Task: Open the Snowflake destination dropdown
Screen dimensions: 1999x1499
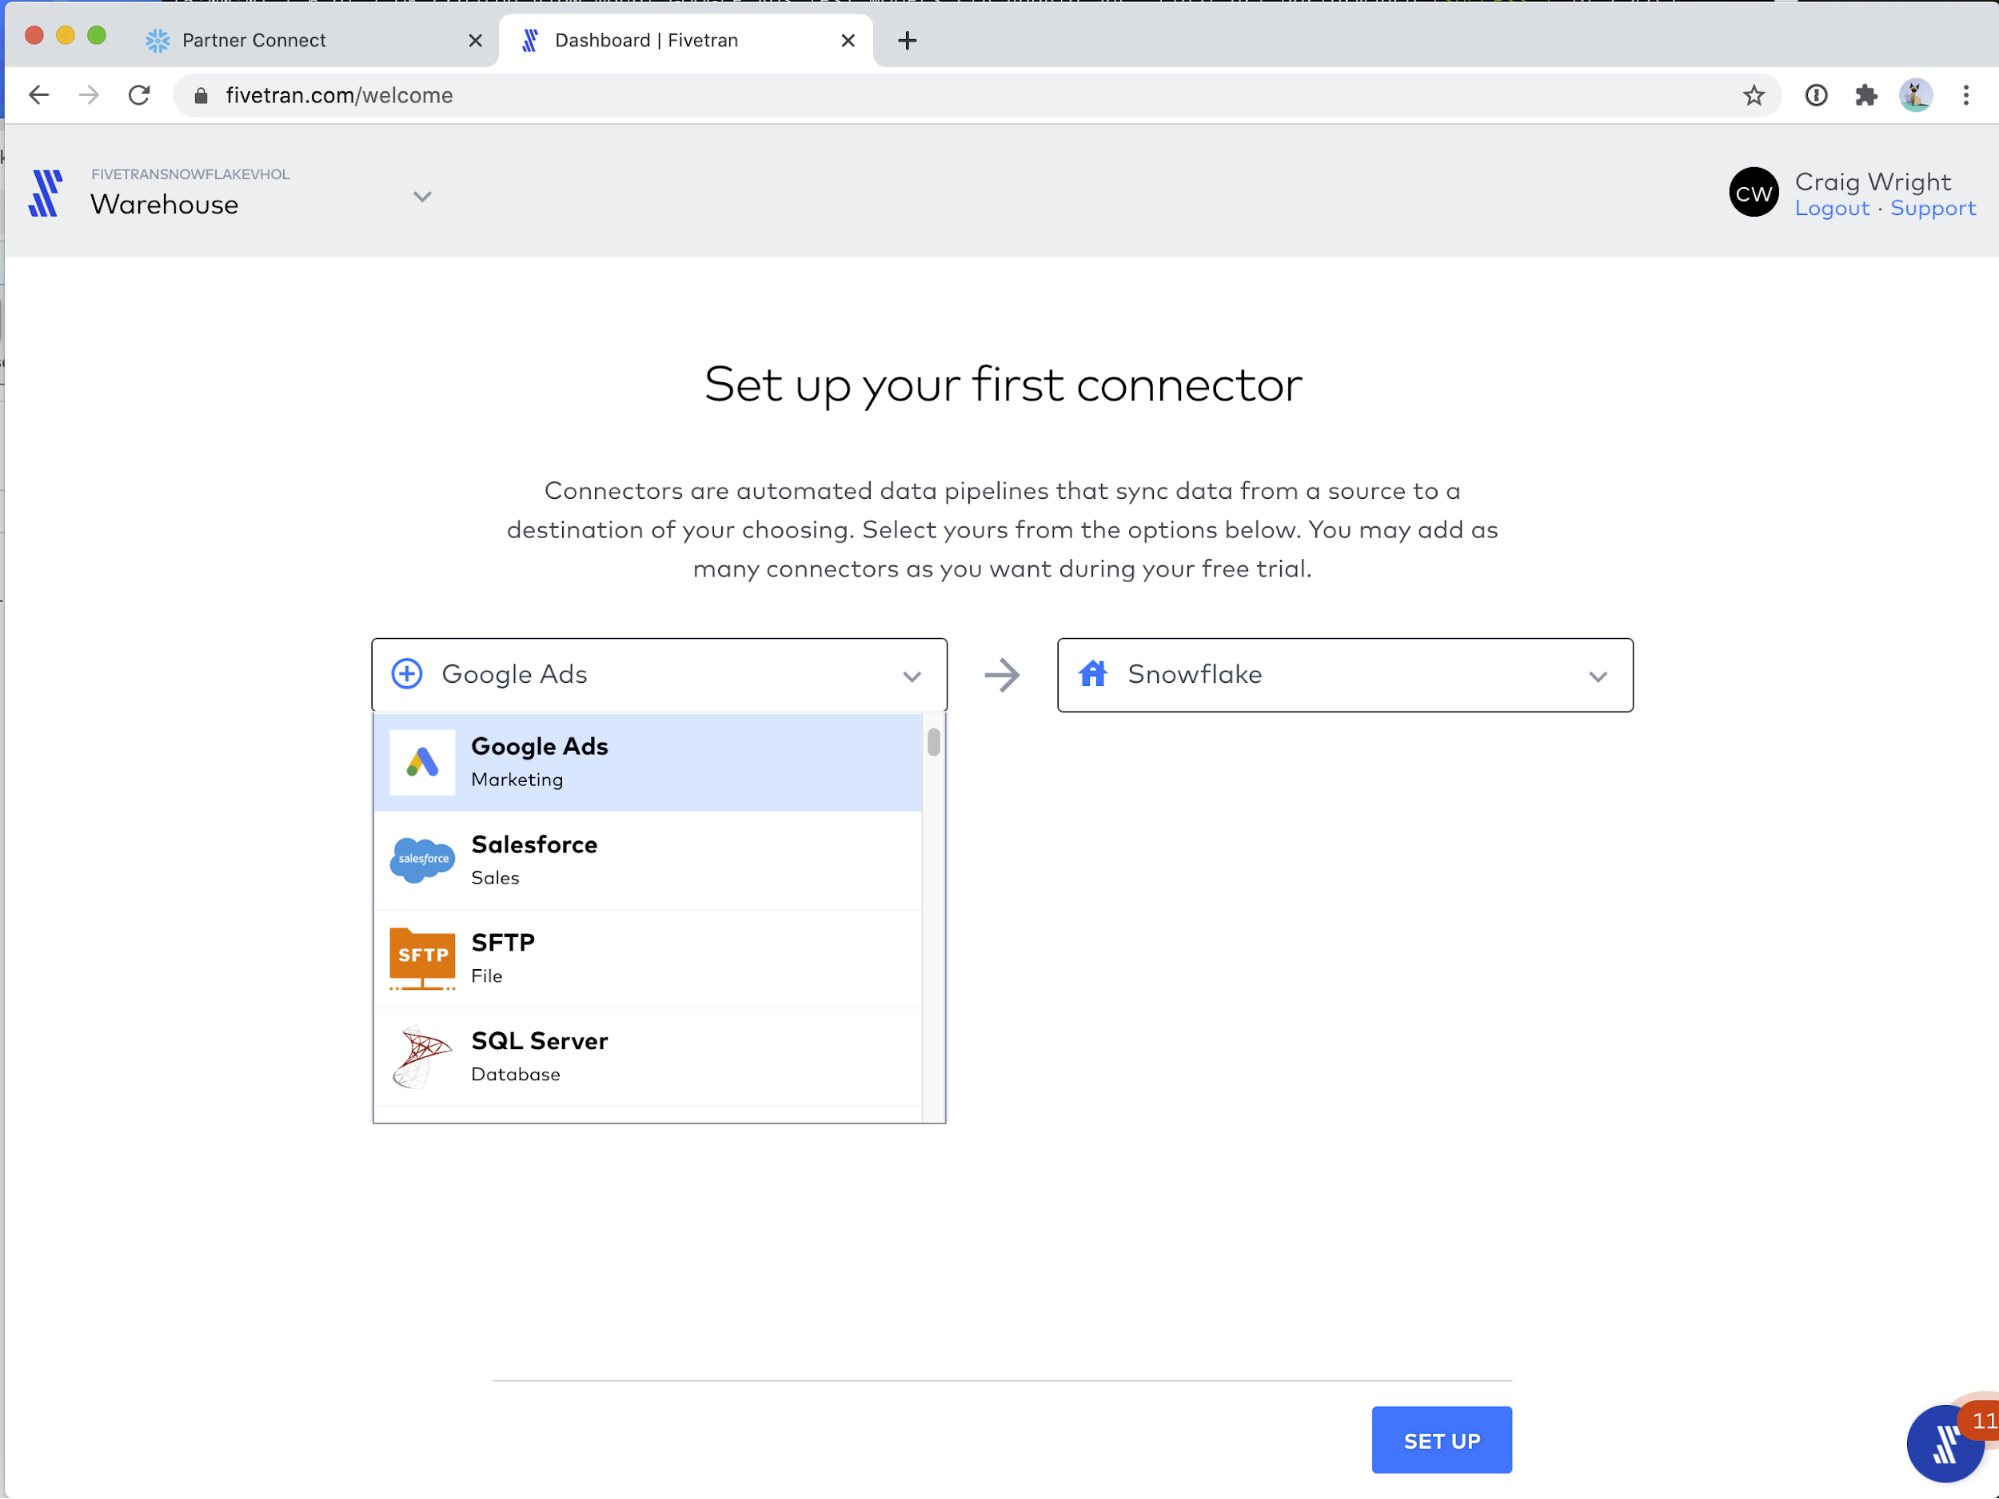Action: [1597, 676]
